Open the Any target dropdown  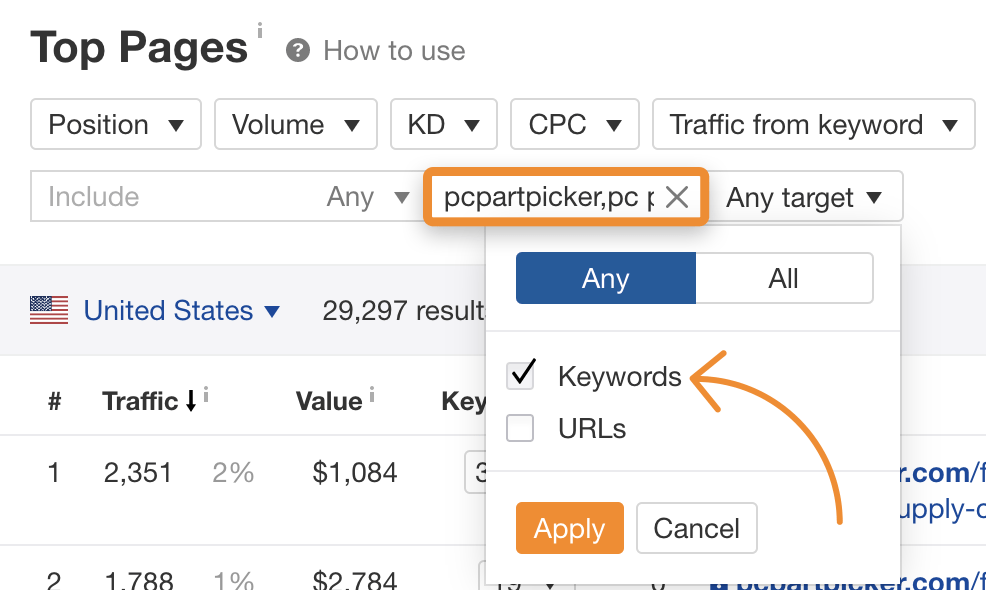click(x=806, y=196)
